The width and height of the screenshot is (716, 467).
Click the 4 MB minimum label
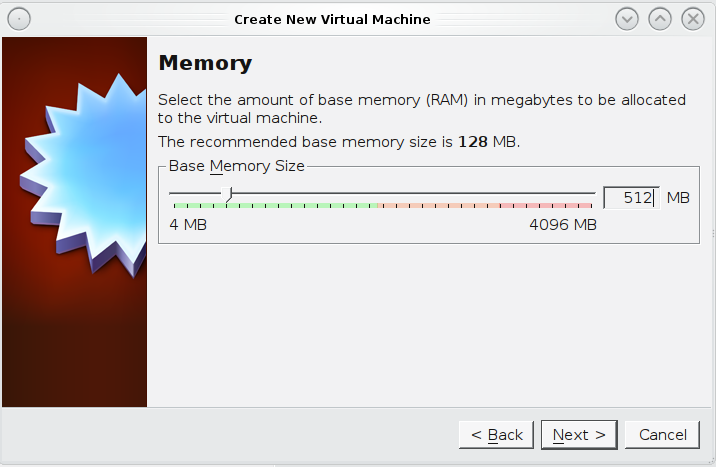[188, 225]
